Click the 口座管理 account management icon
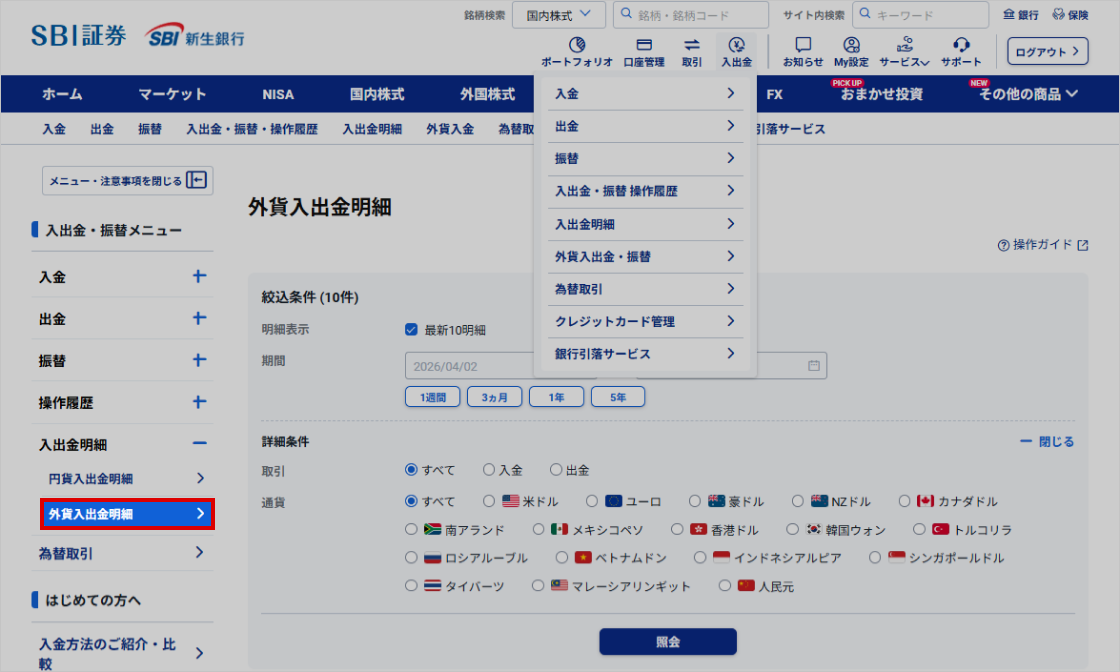Image resolution: width=1120 pixels, height=672 pixels. coord(643,46)
